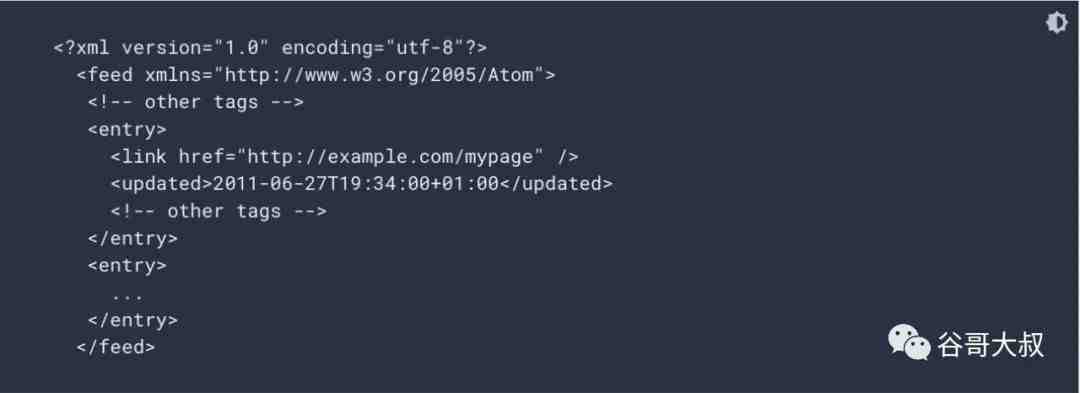
Task: Click the </entry> tag just before </feed>
Action: click(x=133, y=320)
